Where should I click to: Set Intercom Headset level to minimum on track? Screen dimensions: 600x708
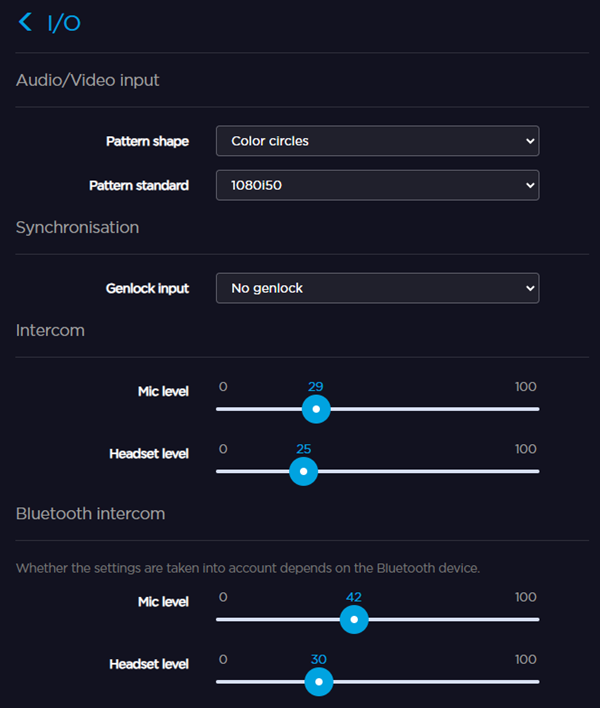tap(218, 471)
